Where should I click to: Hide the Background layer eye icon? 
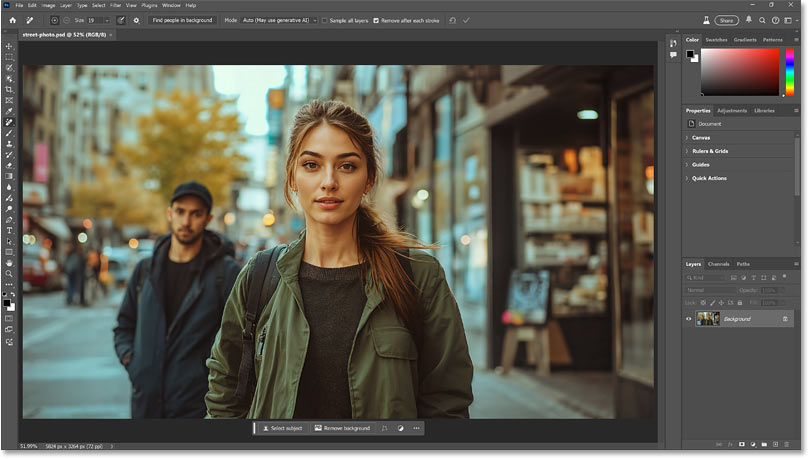click(688, 319)
